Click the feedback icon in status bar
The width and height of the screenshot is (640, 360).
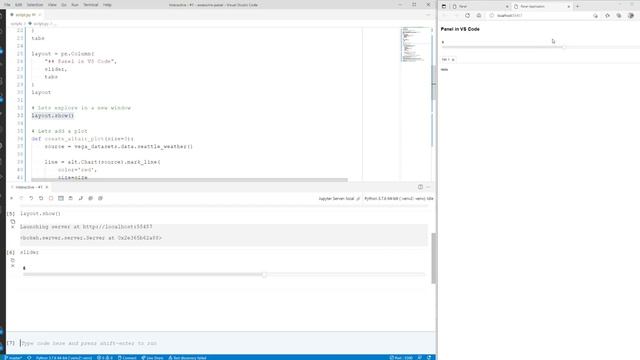420,358
